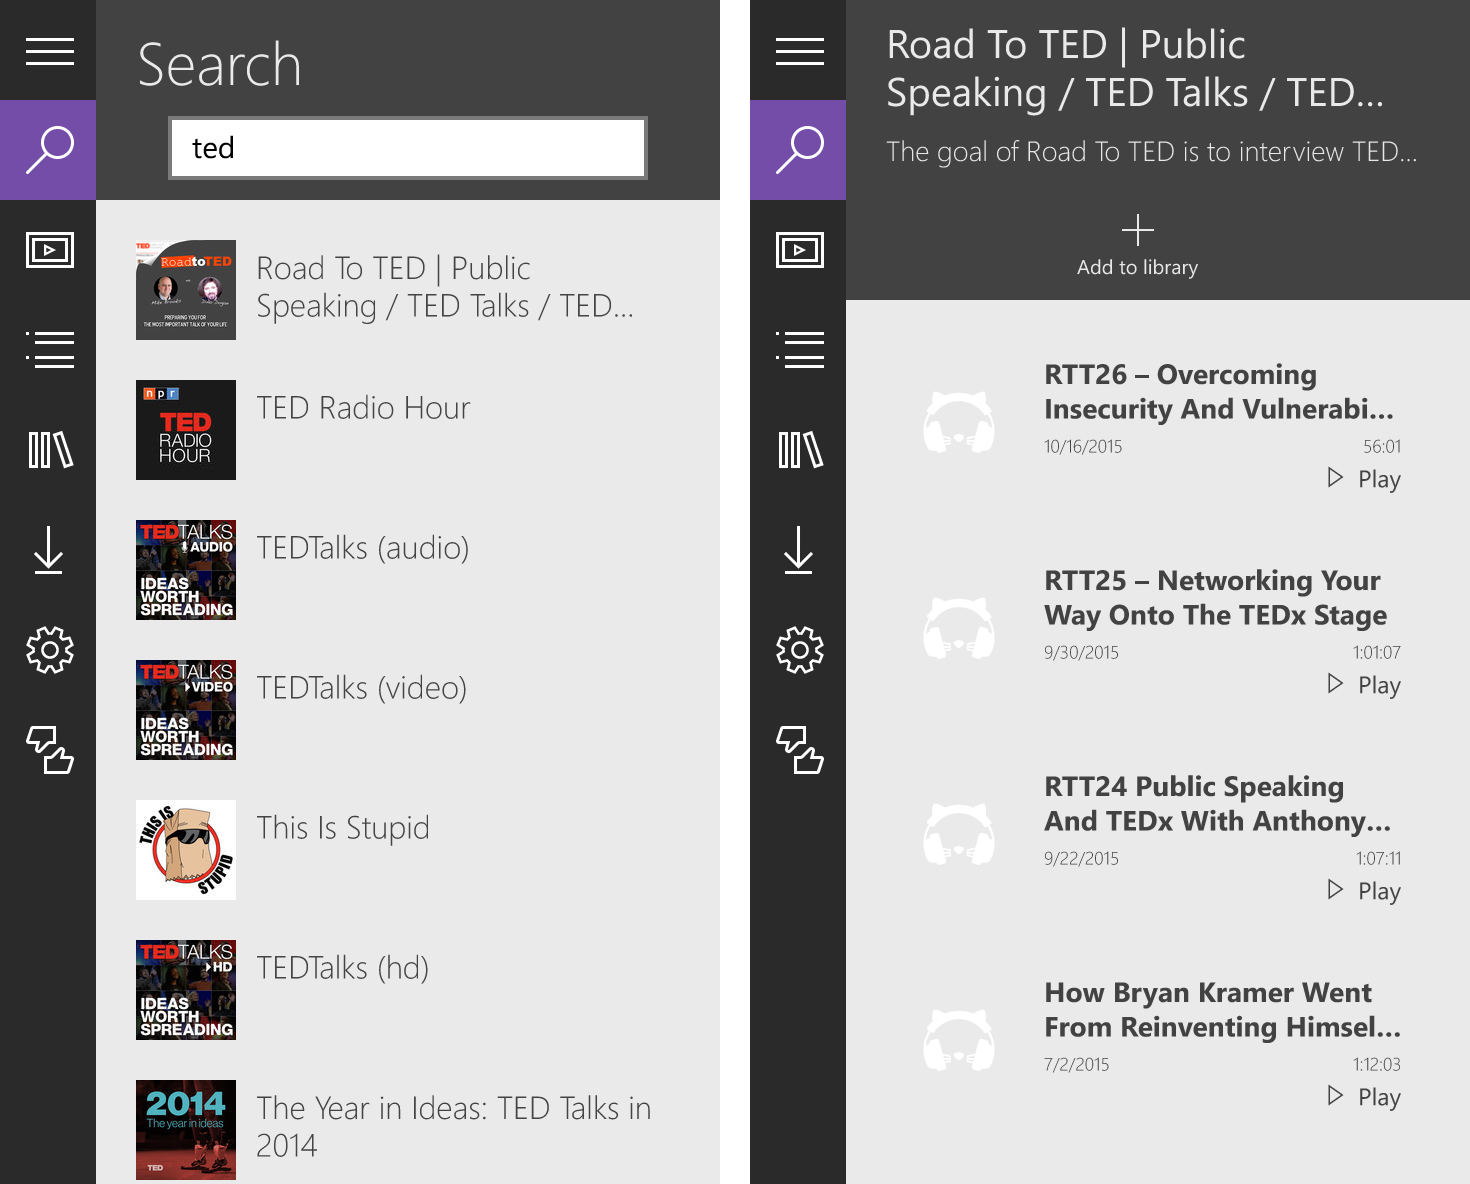The width and height of the screenshot is (1470, 1184).
Task: Expand hamburger menu in right podcast panel
Action: (799, 51)
